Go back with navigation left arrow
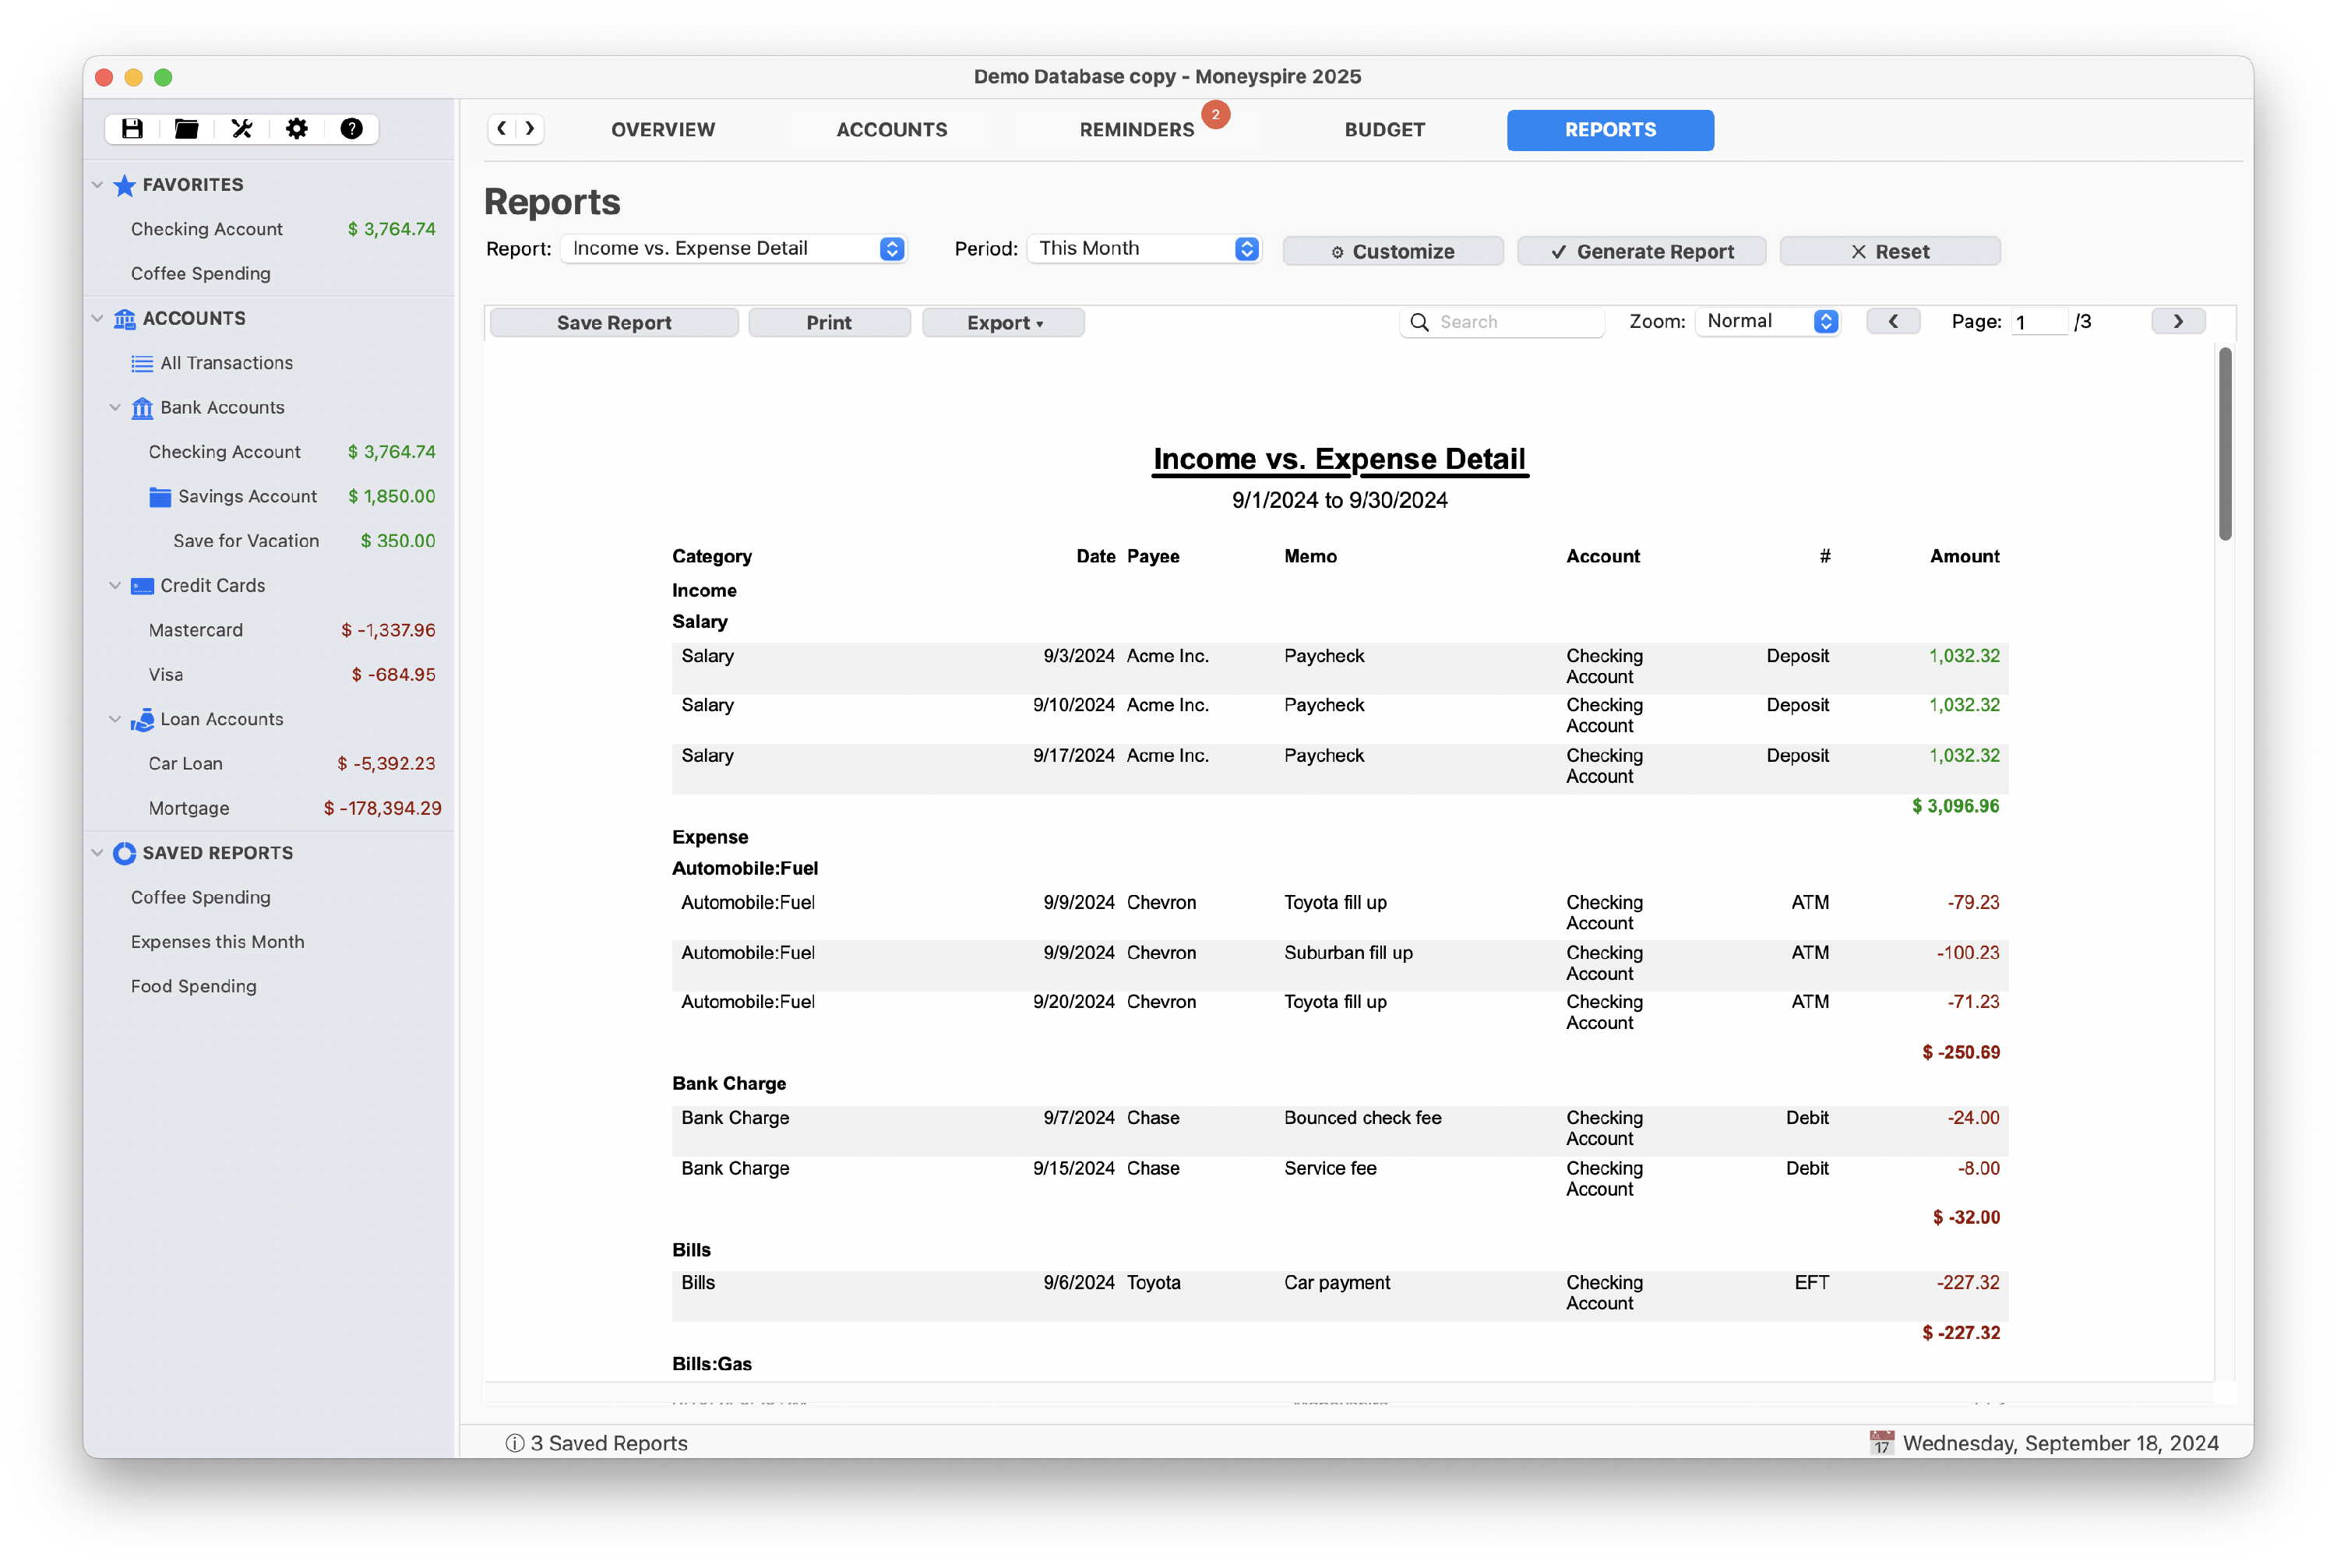This screenshot has height=1568, width=2337. tap(502, 129)
